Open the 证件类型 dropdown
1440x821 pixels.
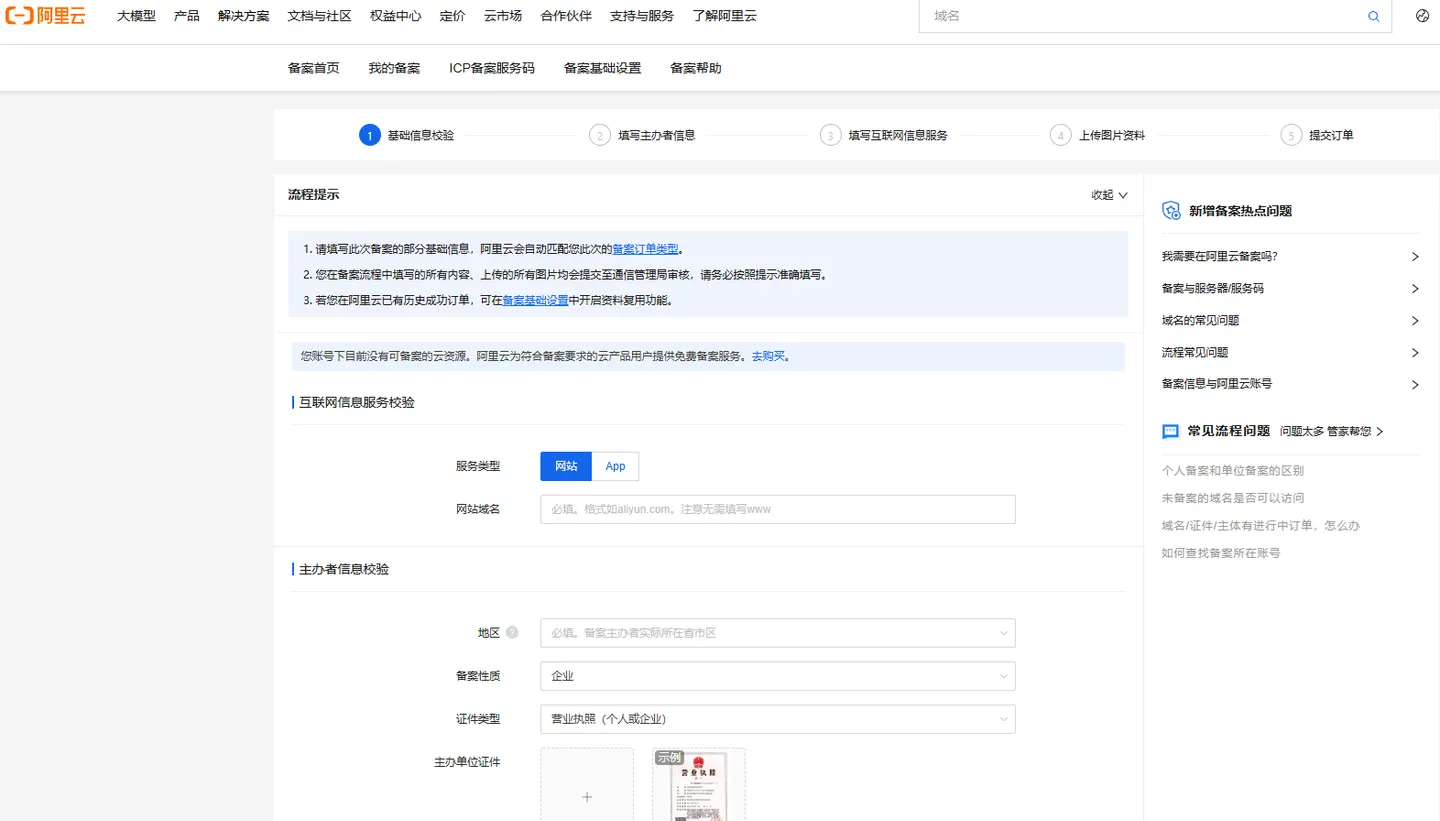click(778, 719)
